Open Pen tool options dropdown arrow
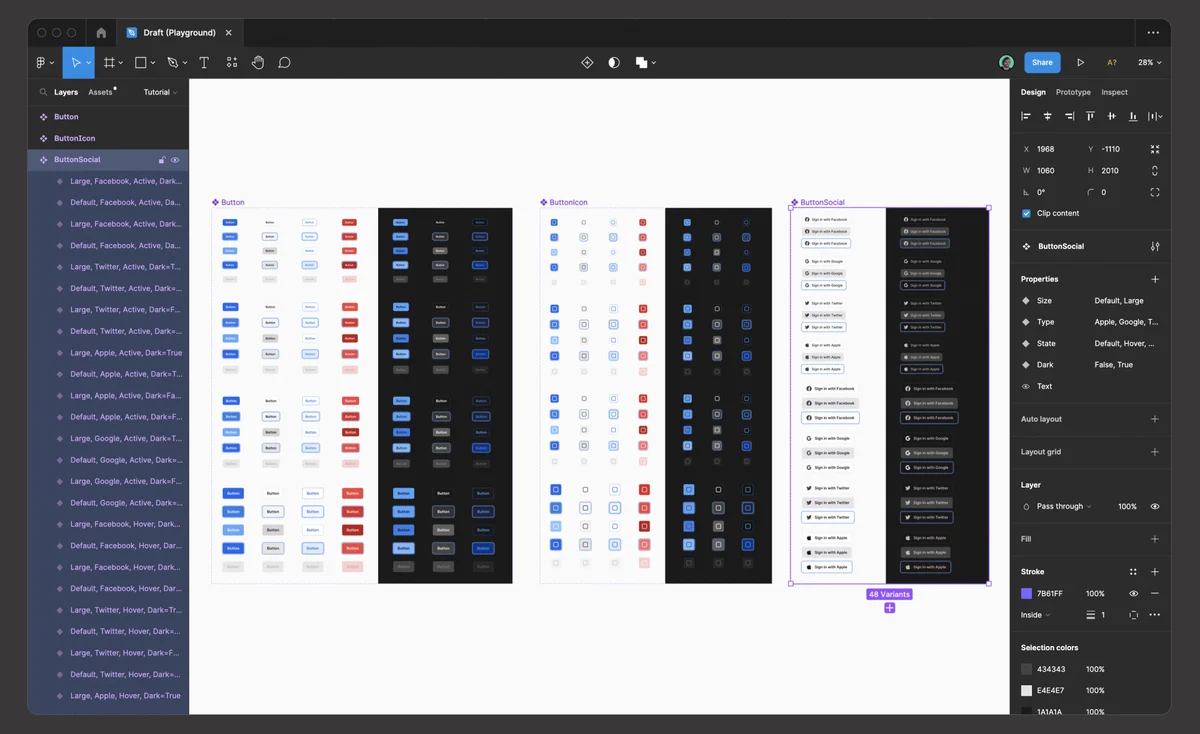This screenshot has width=1200, height=734. pyautogui.click(x=185, y=63)
